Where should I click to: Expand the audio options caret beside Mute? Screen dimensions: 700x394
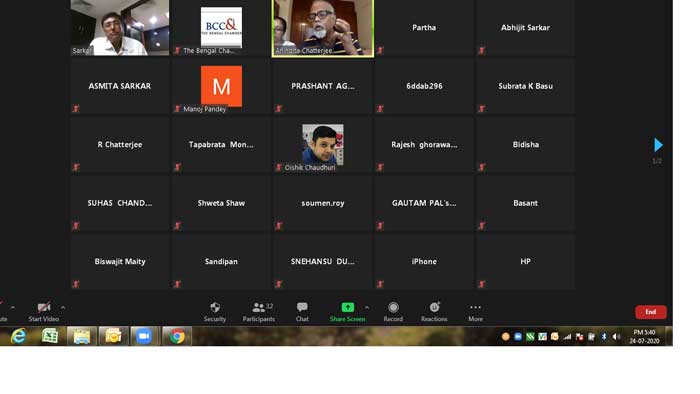click(x=12, y=307)
